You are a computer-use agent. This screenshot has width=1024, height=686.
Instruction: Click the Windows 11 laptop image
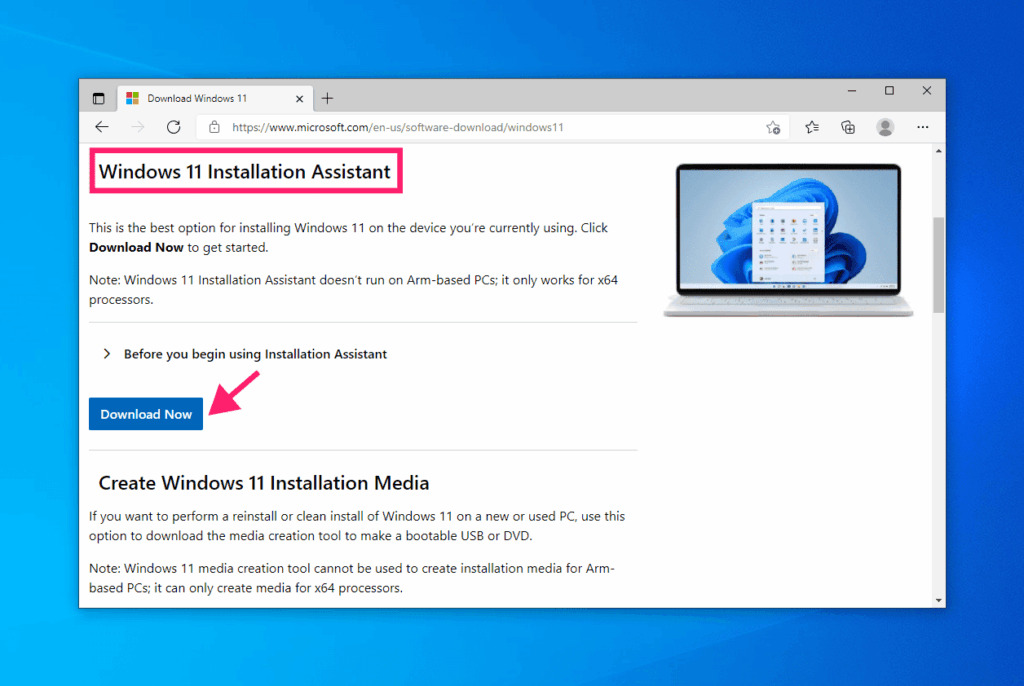[788, 240]
